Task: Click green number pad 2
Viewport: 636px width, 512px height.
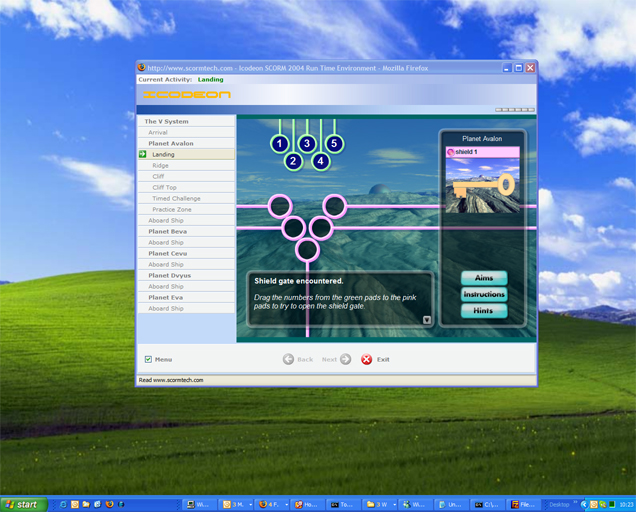Action: pos(293,161)
